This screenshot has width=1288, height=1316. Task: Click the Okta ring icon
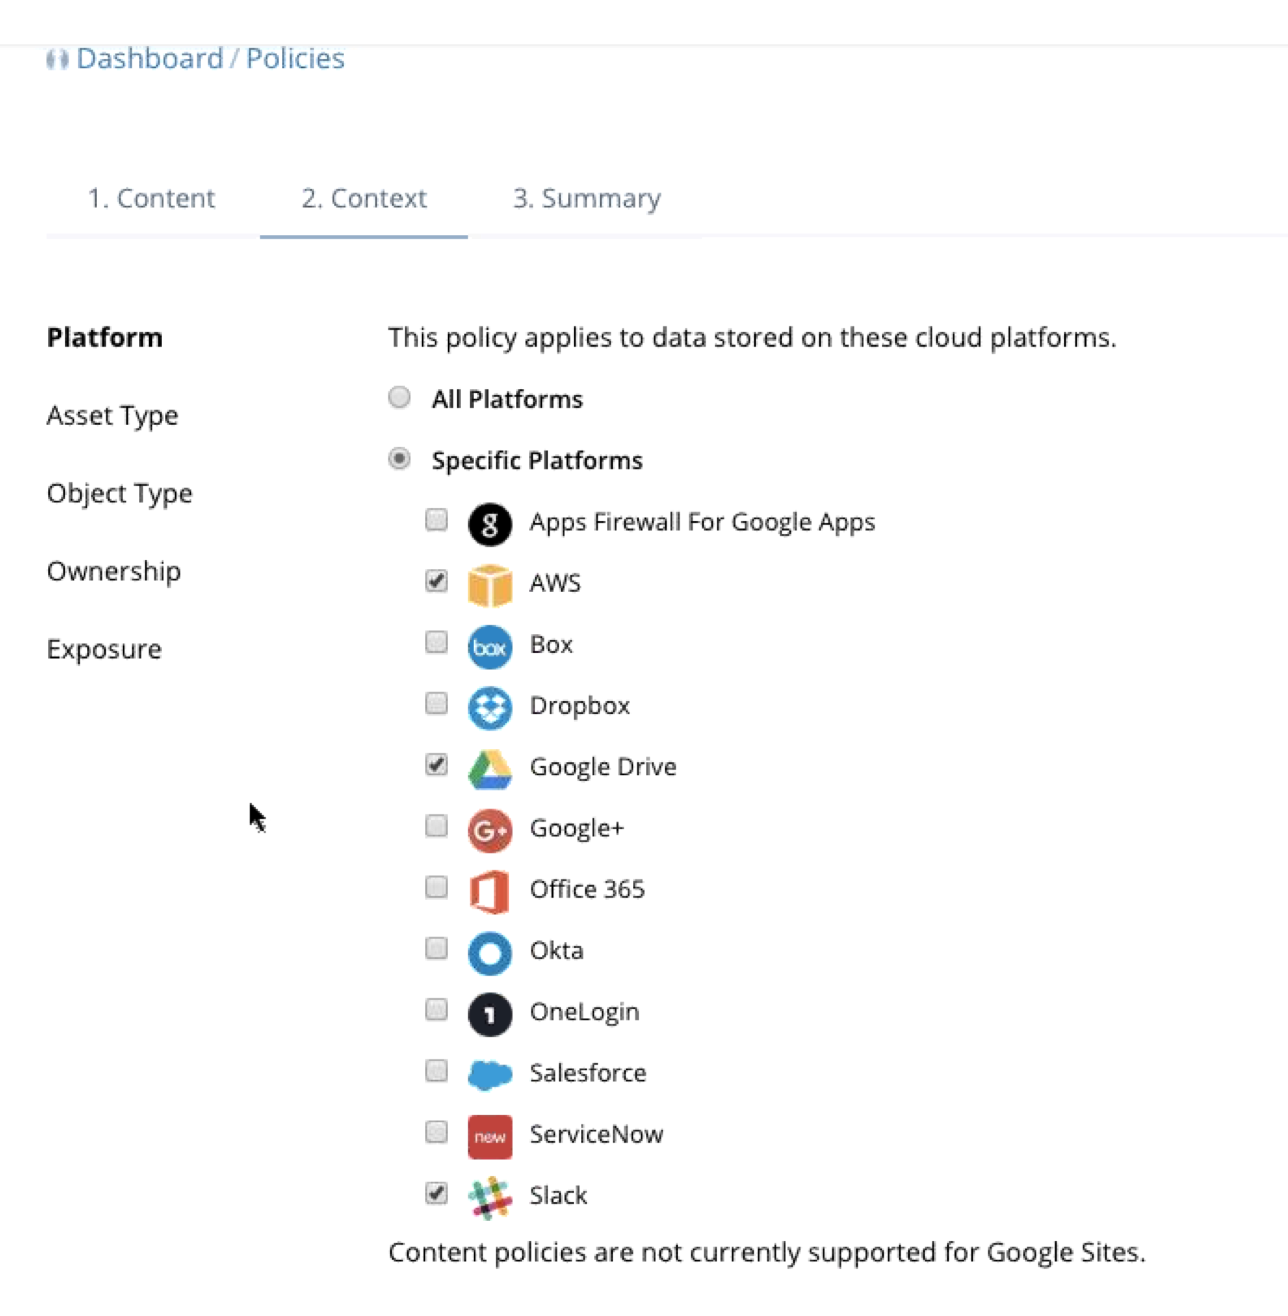[490, 952]
